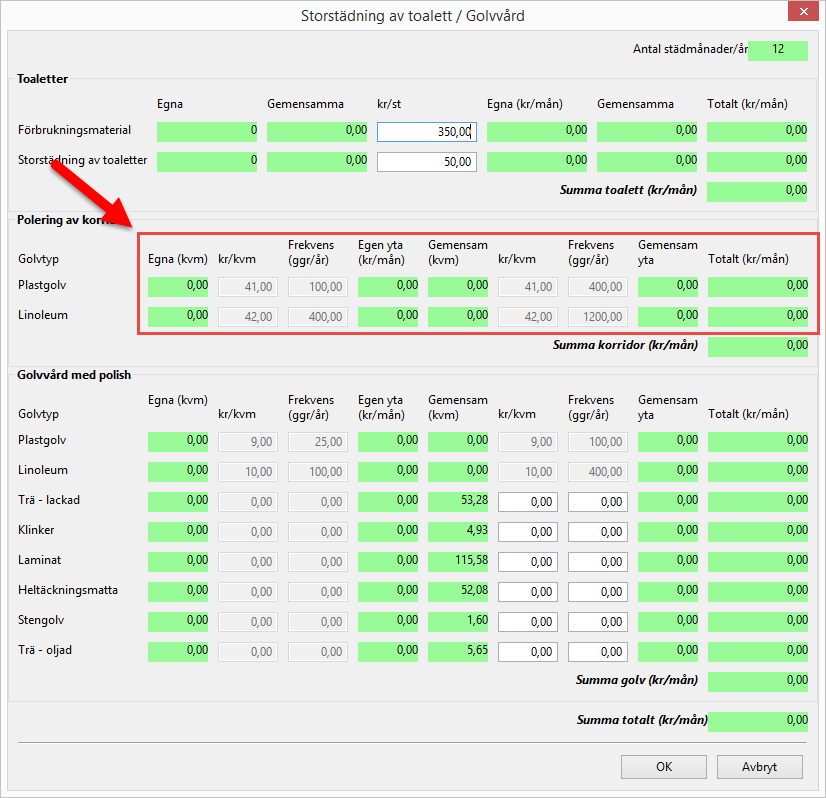This screenshot has height=798, width=826.
Task: Click Gemensam kvm value 53,28 for Trä - lackad
Action: pyautogui.click(x=458, y=501)
